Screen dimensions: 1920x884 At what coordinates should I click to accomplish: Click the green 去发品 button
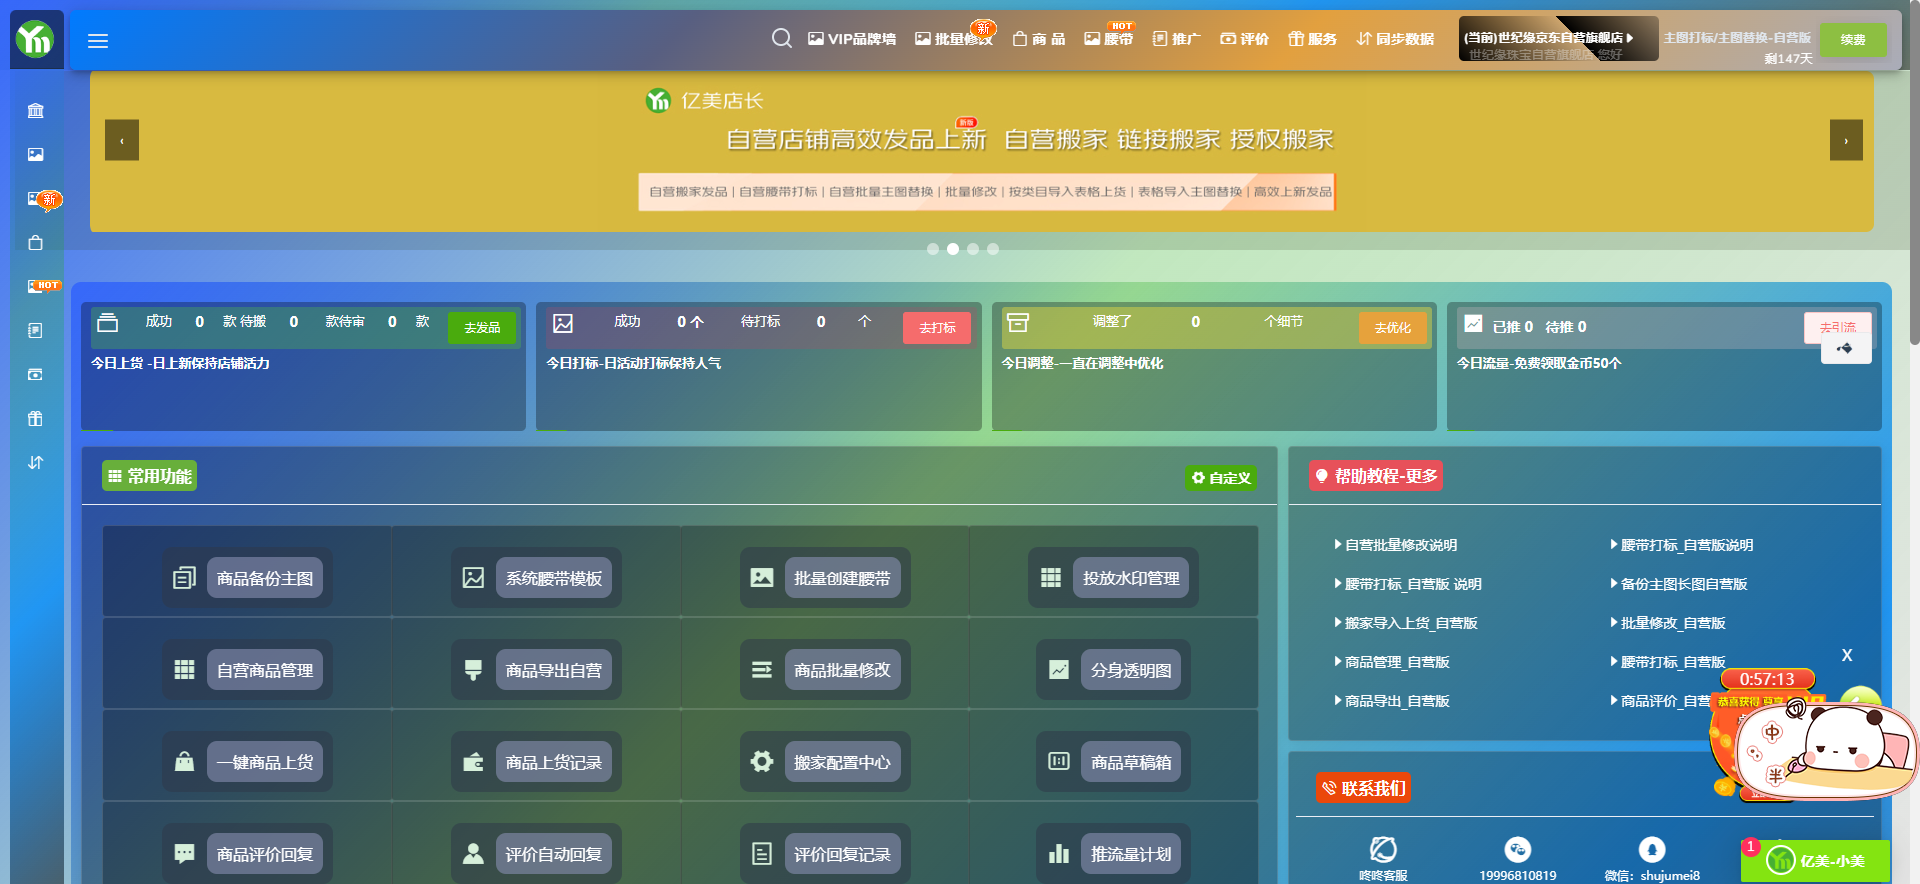[x=482, y=328]
